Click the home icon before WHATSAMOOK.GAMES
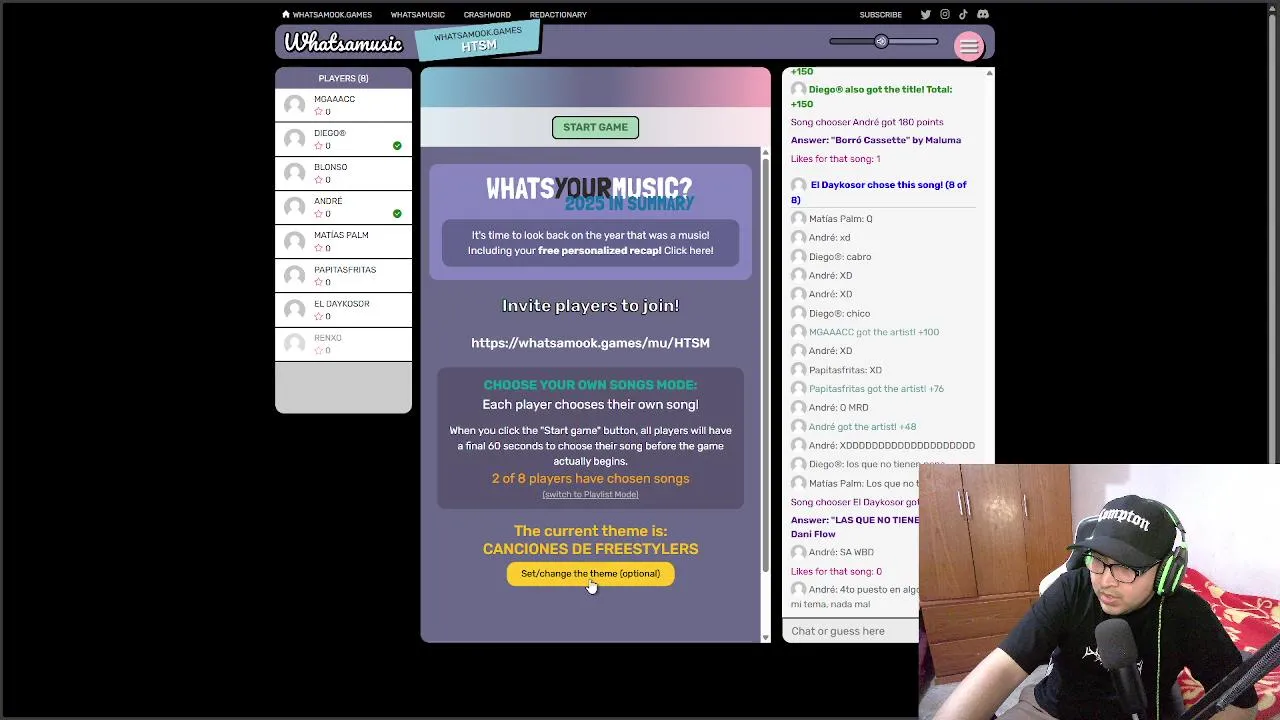The width and height of the screenshot is (1280, 720). pos(286,14)
